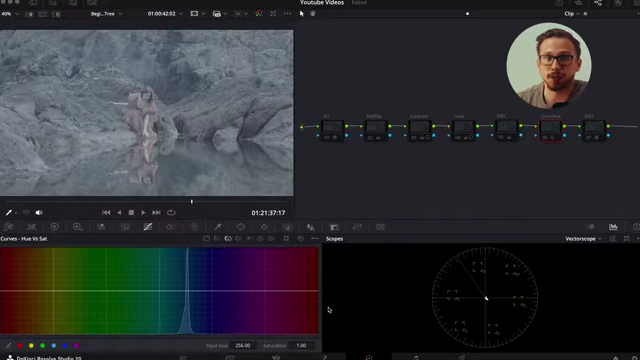Click the viewer scrubber playhead

(191, 201)
